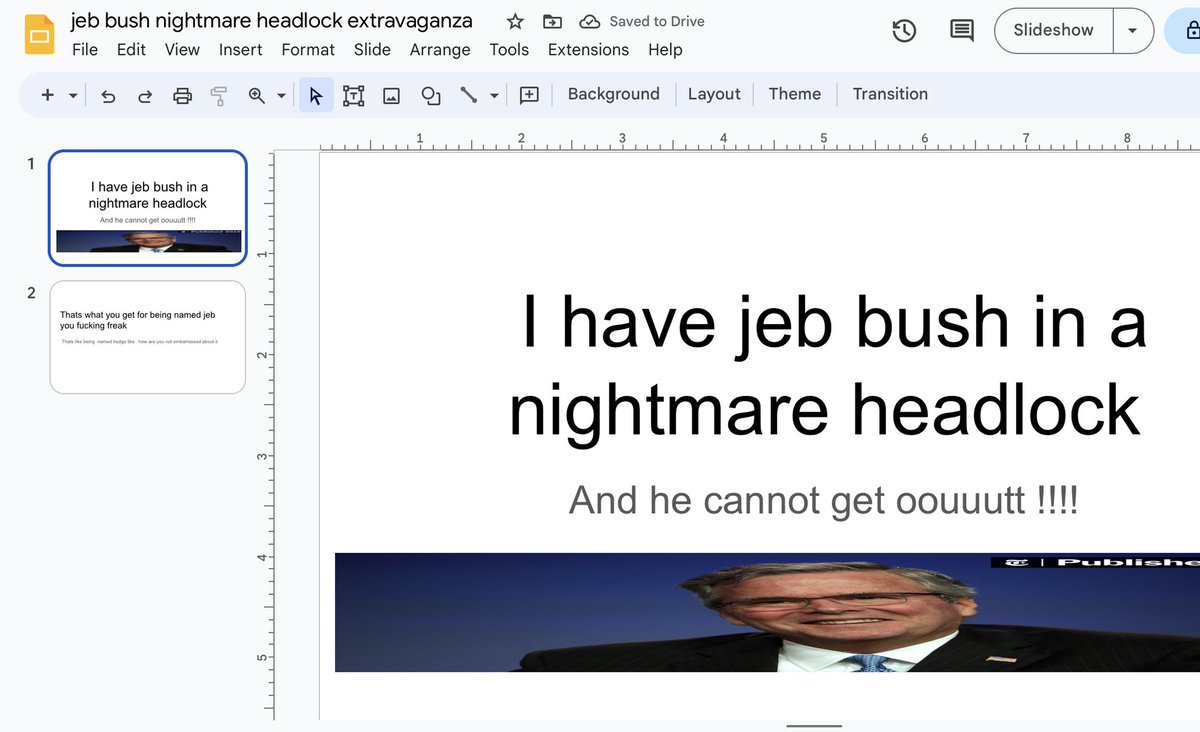Open comment history via the comments icon
The height and width of the screenshot is (732, 1200).
click(961, 30)
